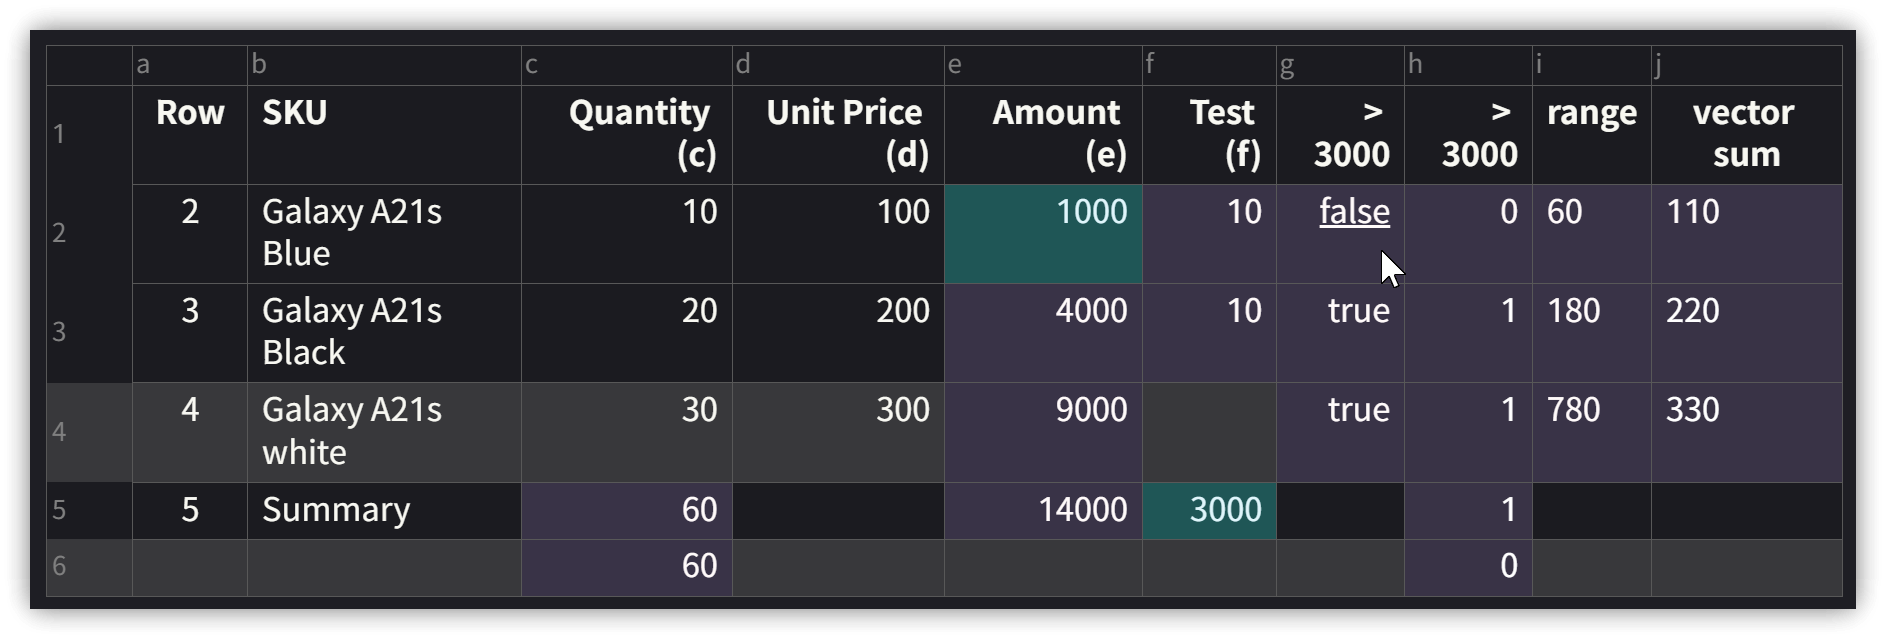Select the 1 cell in the Summary row column h
This screenshot has height=639, width=1886.
1468,511
